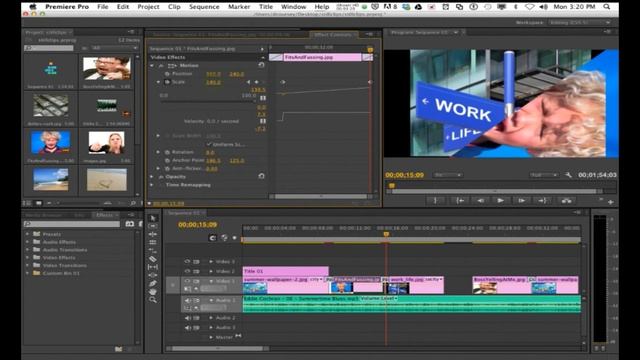
Task: Expand Video 3 track
Action: pos(211,261)
